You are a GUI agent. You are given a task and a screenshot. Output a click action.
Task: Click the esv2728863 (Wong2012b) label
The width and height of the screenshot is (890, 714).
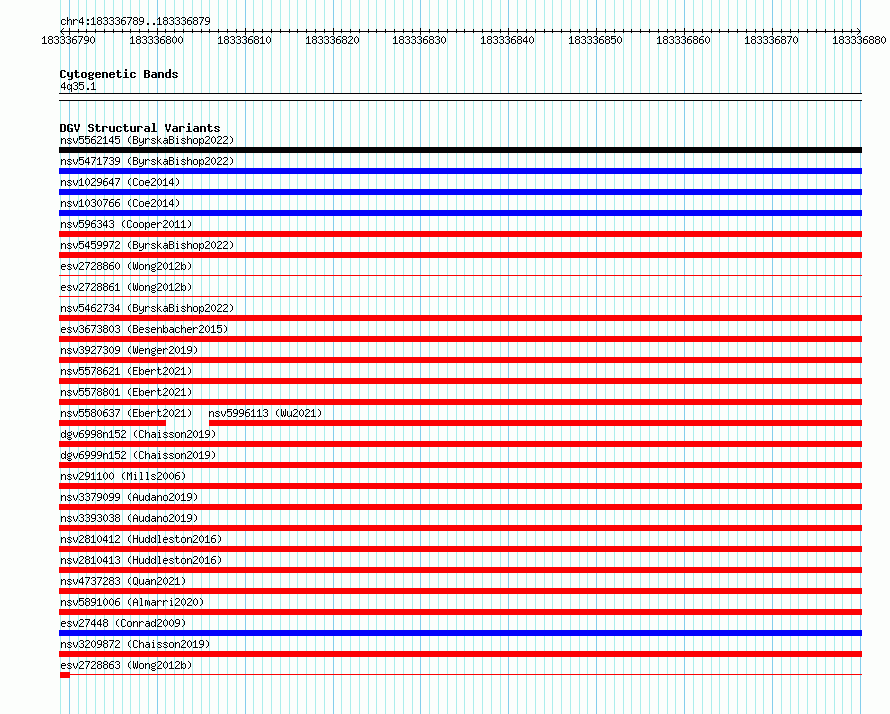(126, 665)
